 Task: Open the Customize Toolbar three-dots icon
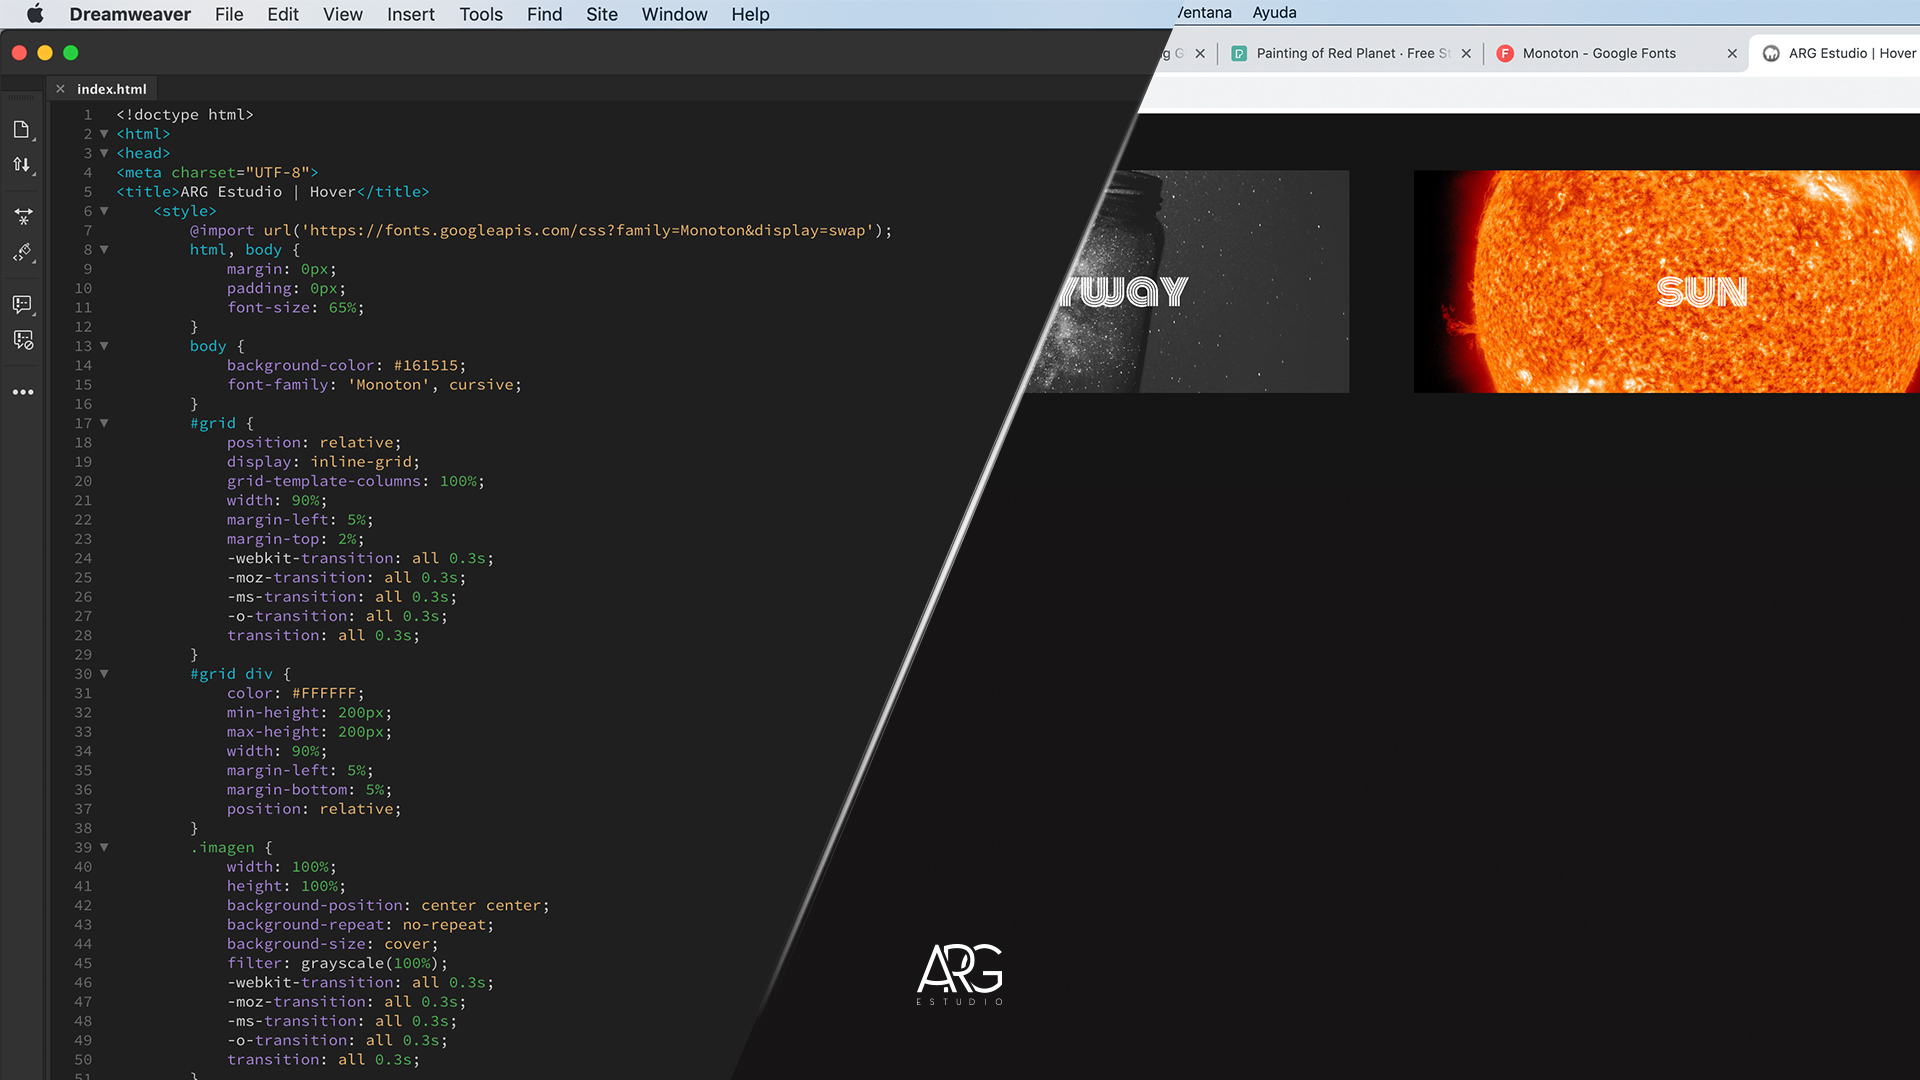(23, 392)
